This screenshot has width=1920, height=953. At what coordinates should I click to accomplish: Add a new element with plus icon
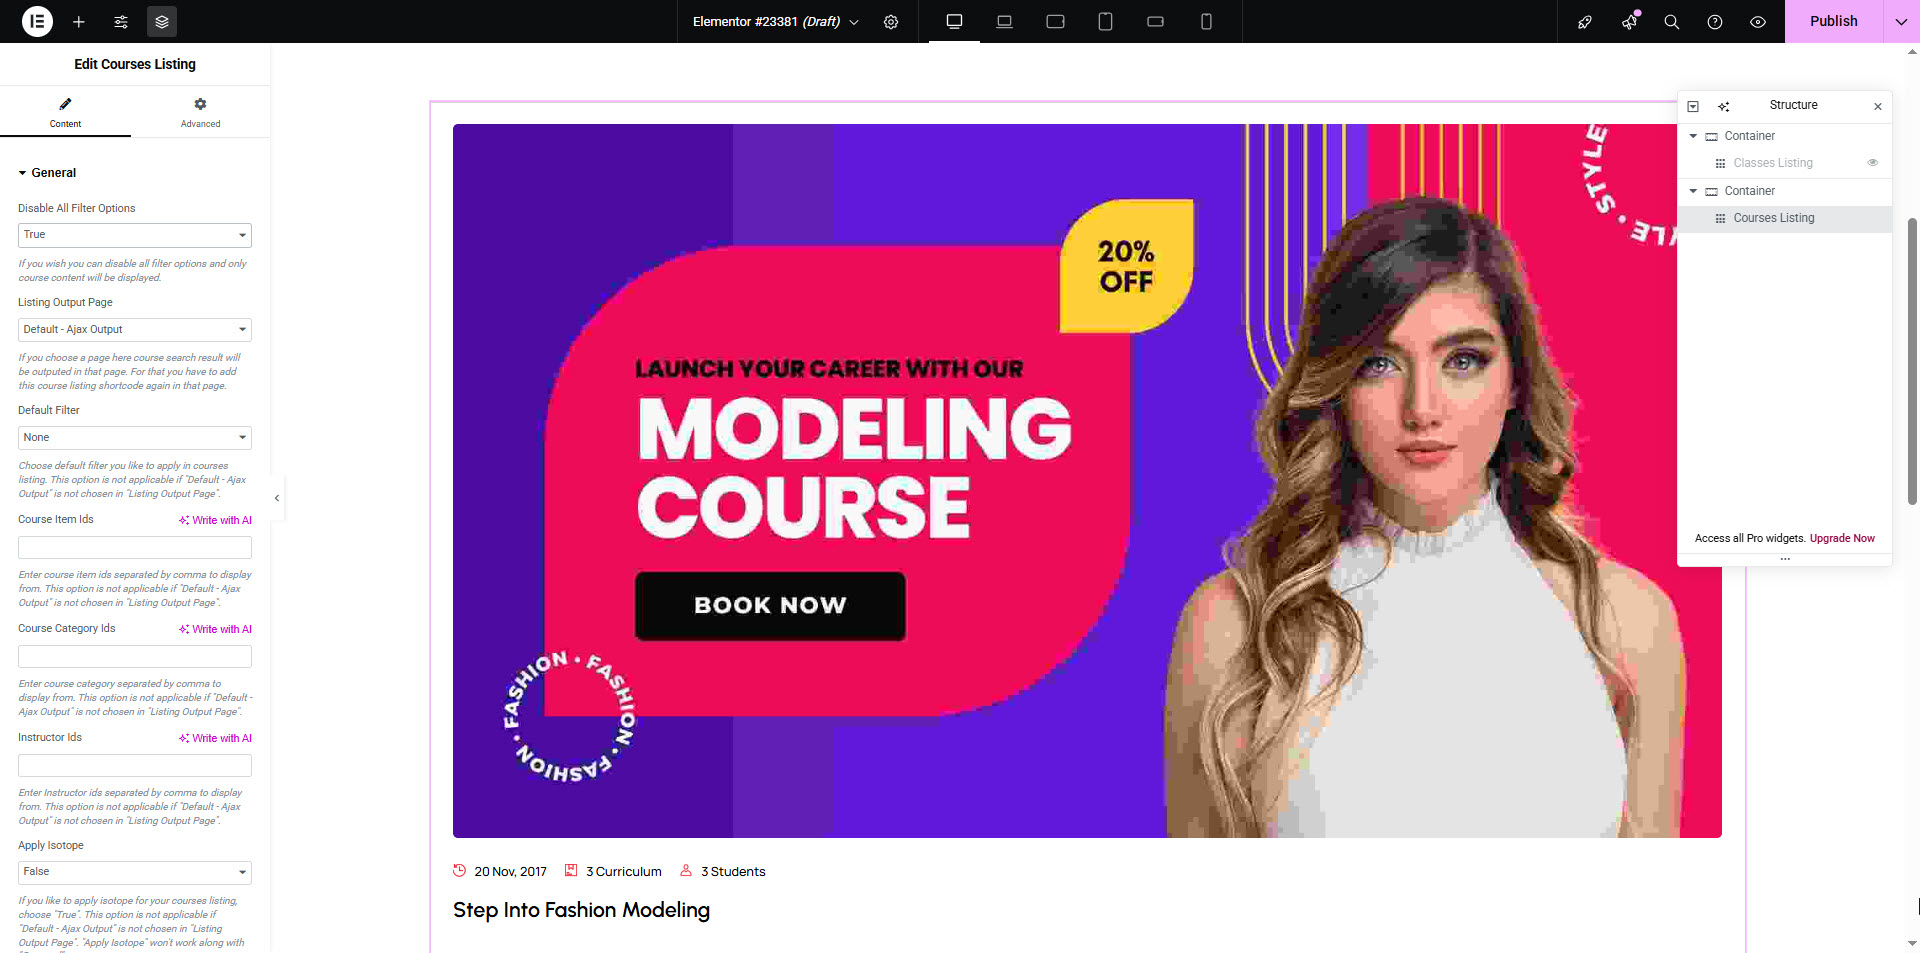point(79,22)
